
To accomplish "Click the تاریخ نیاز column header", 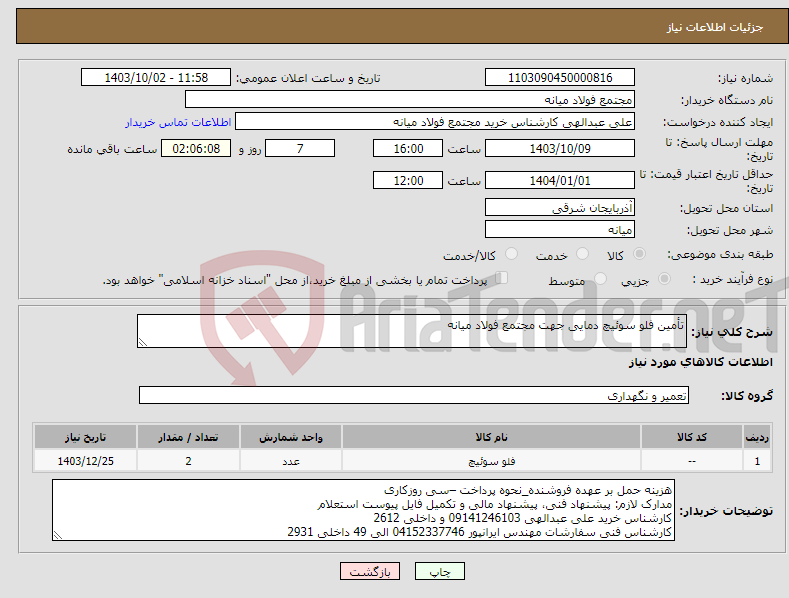I will (86, 437).
